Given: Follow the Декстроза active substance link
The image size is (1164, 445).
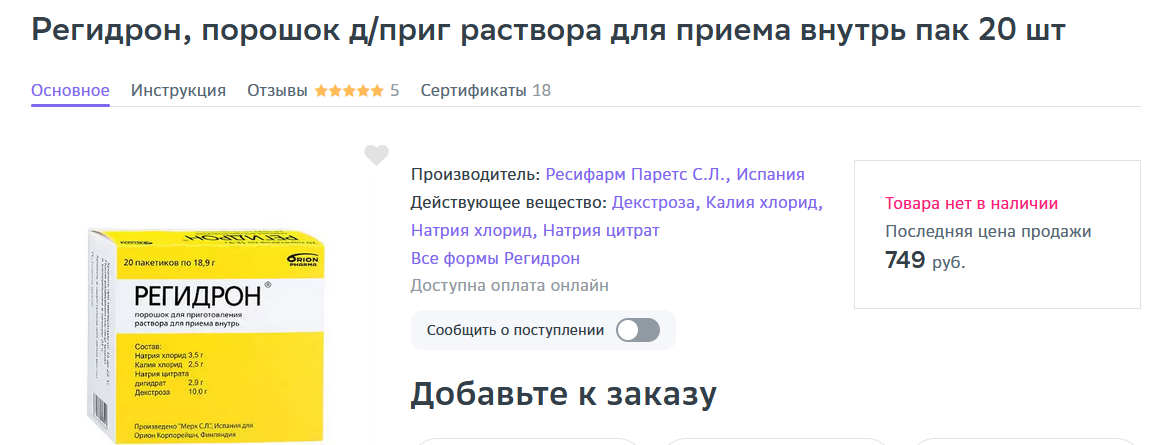Looking at the screenshot, I should [x=654, y=203].
